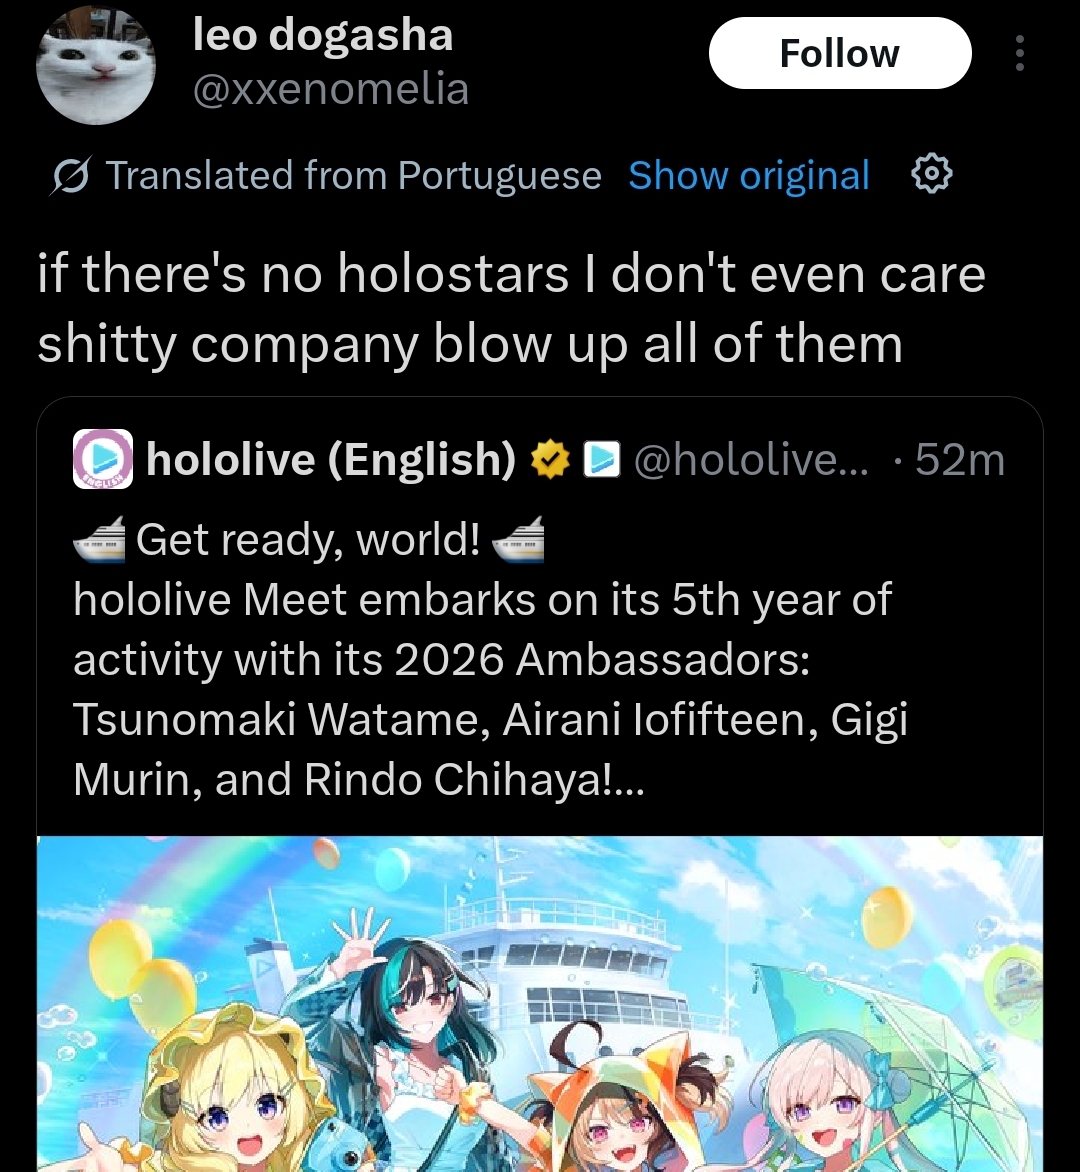Select the main tweet about holostars

511,309
